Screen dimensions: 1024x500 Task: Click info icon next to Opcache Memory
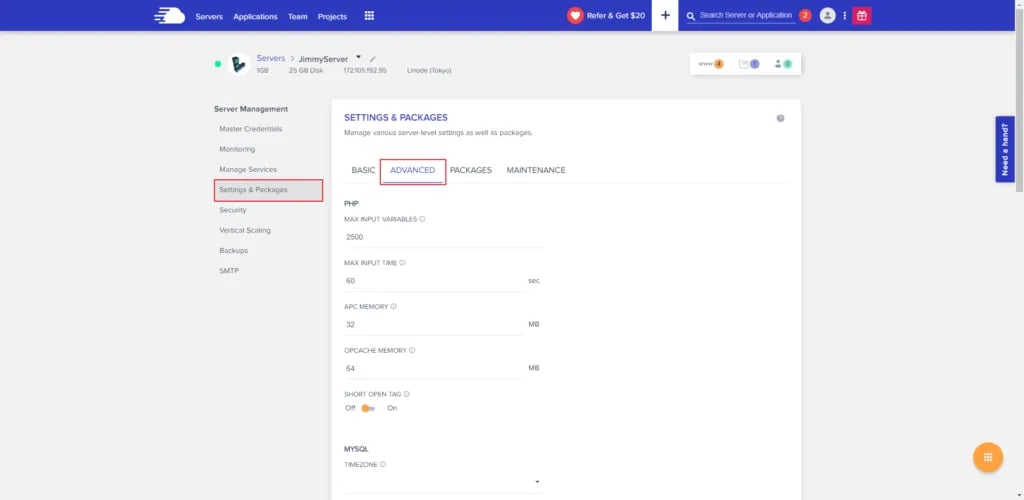tap(412, 351)
